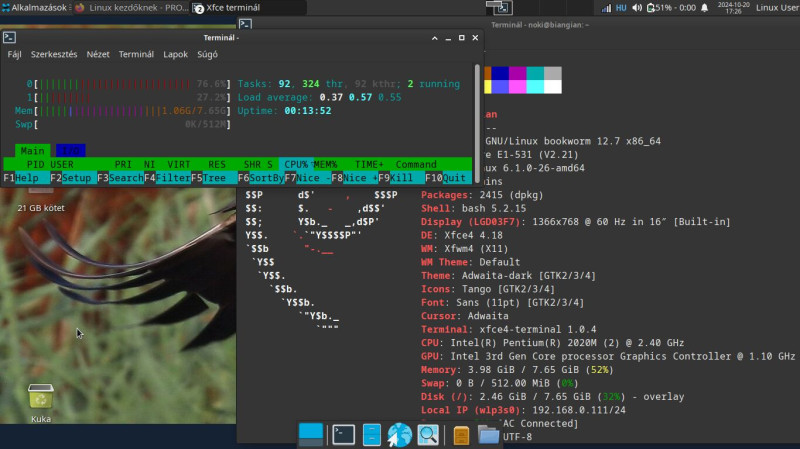Open the Szerkesztés menu
This screenshot has width=800, height=449.
coord(54,54)
